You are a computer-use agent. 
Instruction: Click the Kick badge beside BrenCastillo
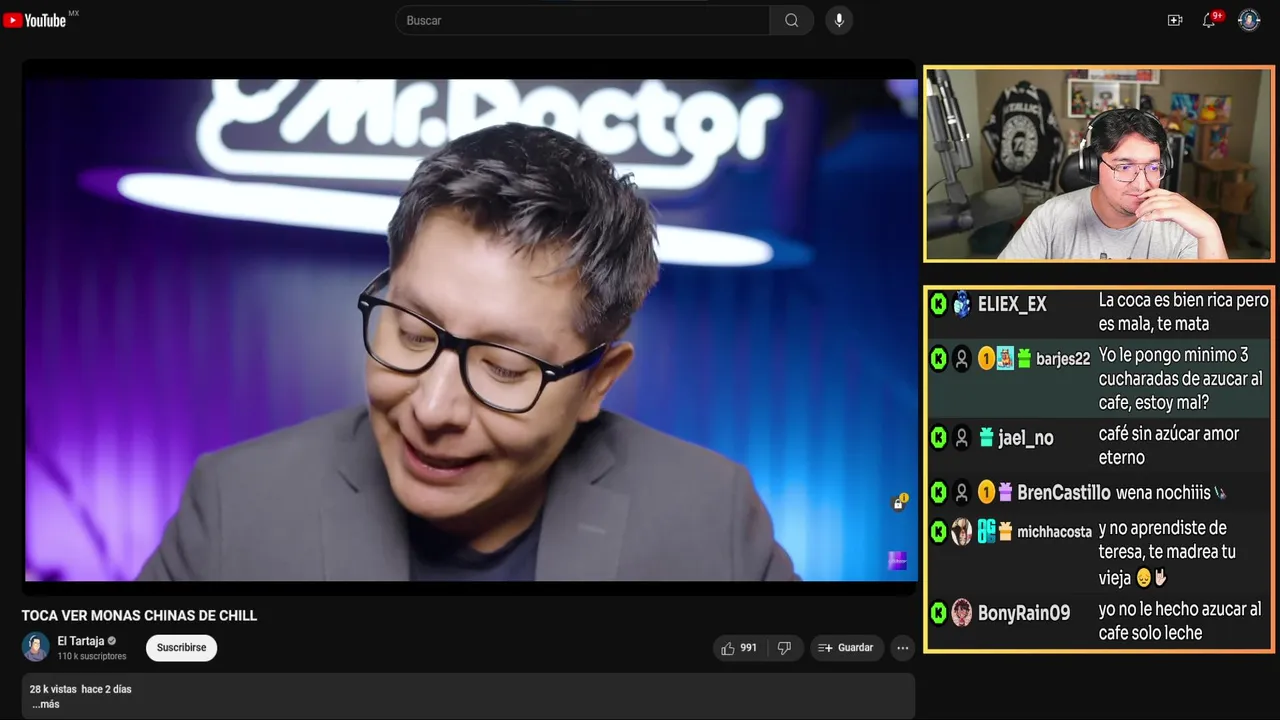coord(938,492)
